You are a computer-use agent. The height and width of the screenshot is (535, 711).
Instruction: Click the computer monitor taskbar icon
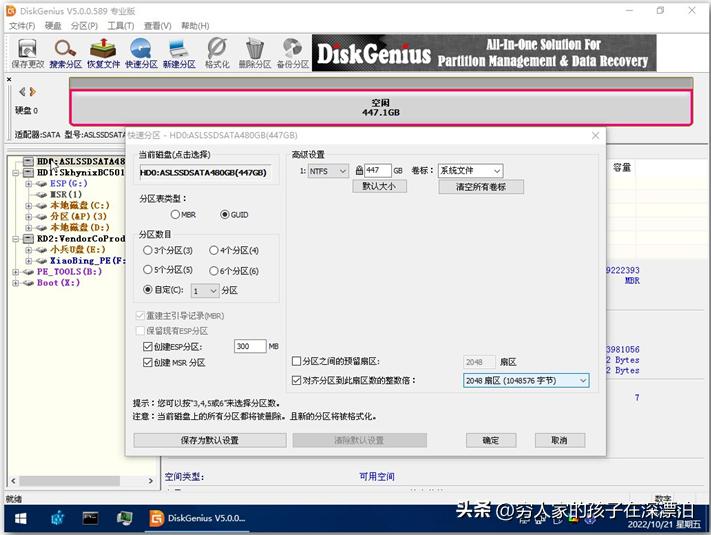[124, 518]
